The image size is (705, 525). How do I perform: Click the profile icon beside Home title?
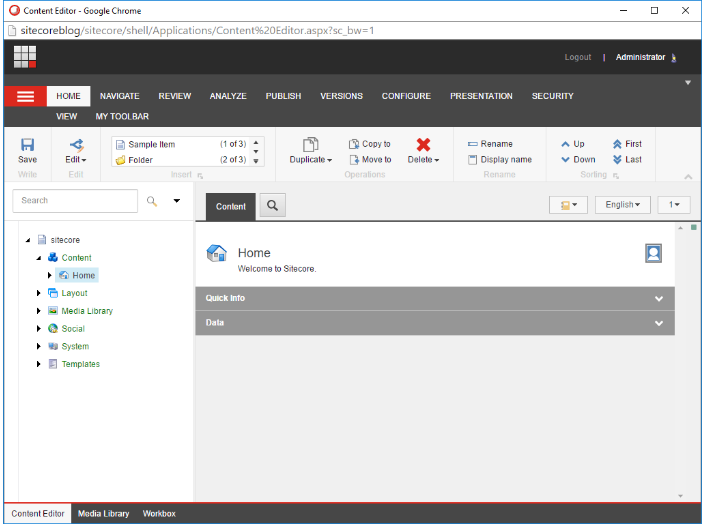click(x=653, y=253)
